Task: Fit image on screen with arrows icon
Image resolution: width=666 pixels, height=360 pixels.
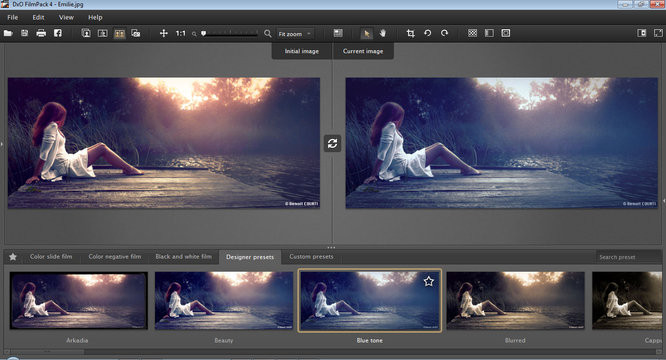Action: tap(164, 33)
